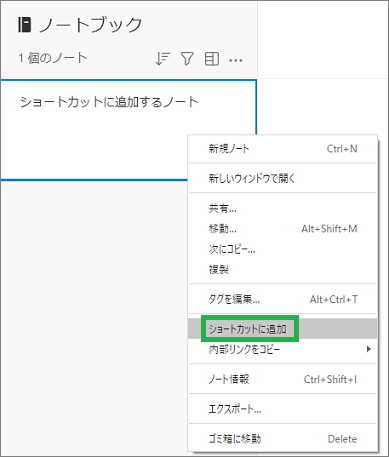
Task: Select the note ショートカットに追加するノート
Action: point(128,130)
